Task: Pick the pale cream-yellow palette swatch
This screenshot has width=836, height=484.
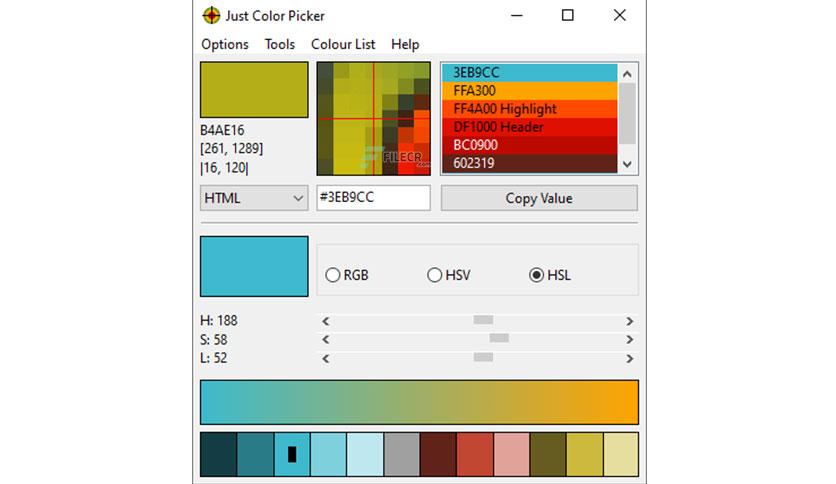Action: pyautogui.click(x=621, y=455)
